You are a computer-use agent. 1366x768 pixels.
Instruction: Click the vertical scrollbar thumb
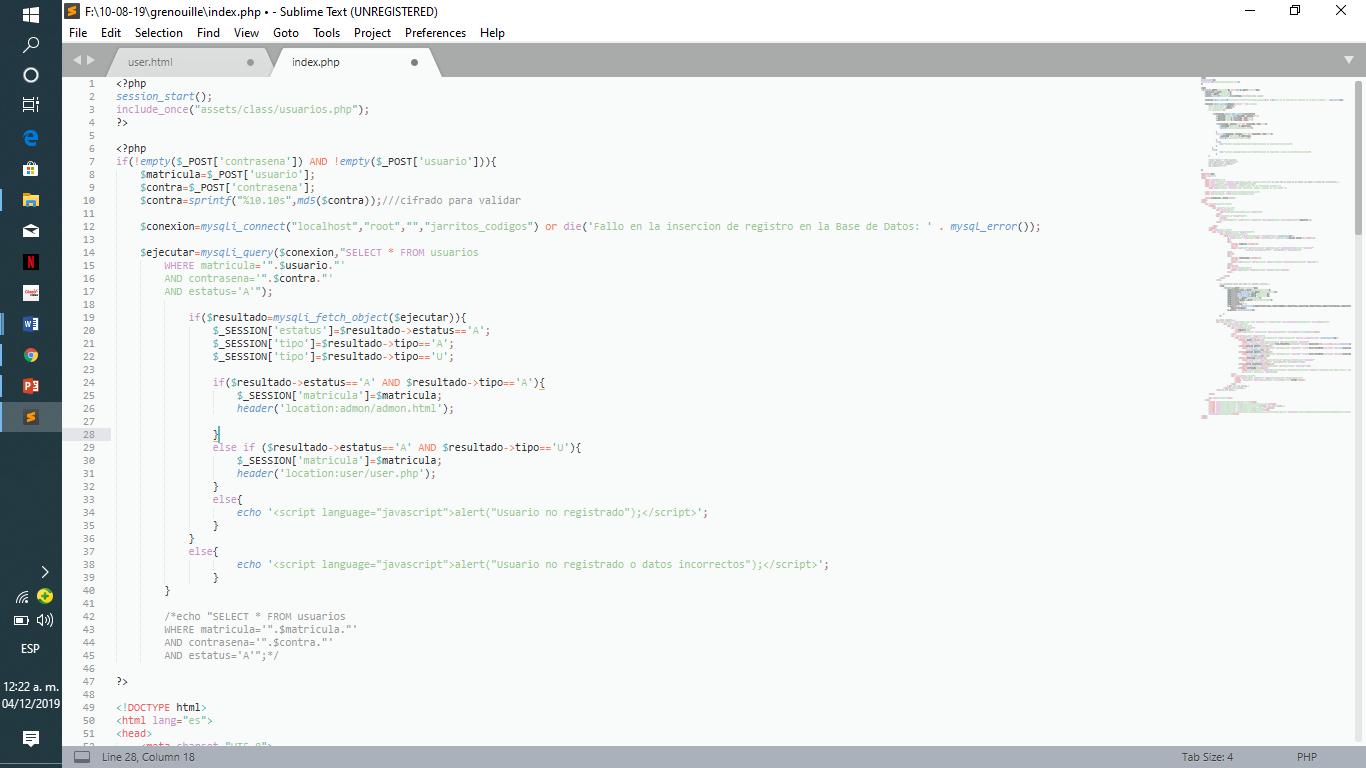pos(1358,156)
